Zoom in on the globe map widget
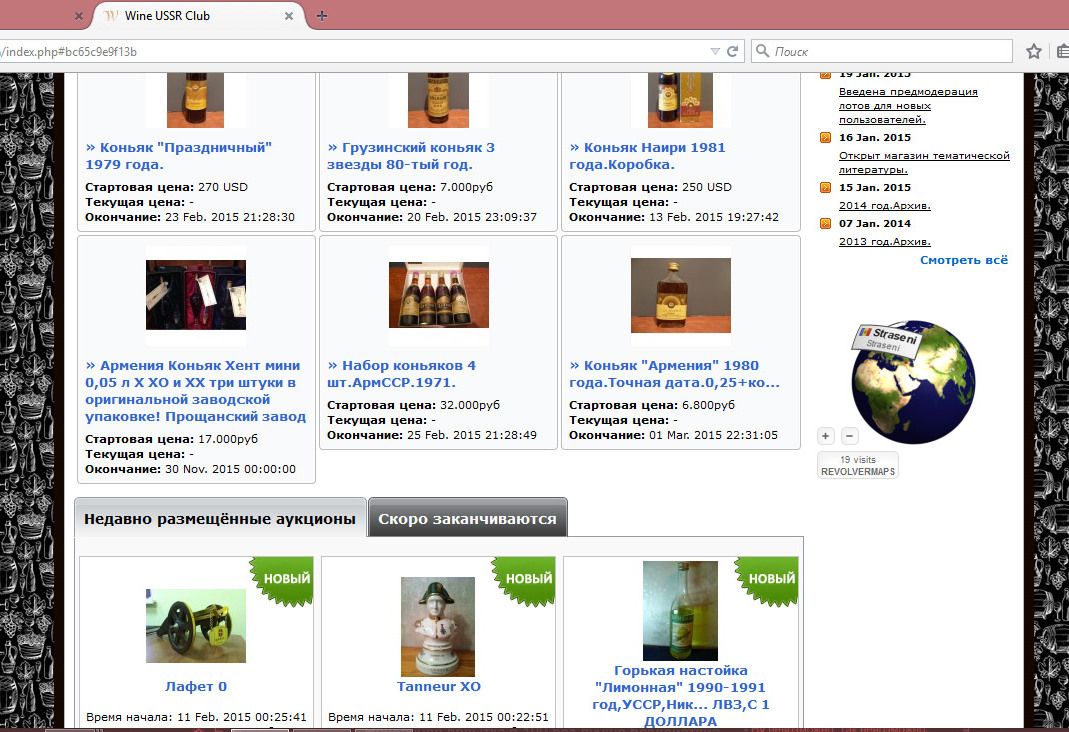The width and height of the screenshot is (1069, 732). [826, 436]
